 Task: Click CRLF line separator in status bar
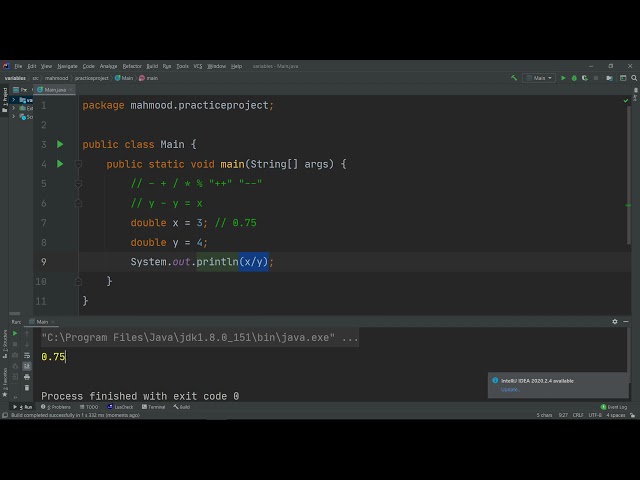[578, 415]
